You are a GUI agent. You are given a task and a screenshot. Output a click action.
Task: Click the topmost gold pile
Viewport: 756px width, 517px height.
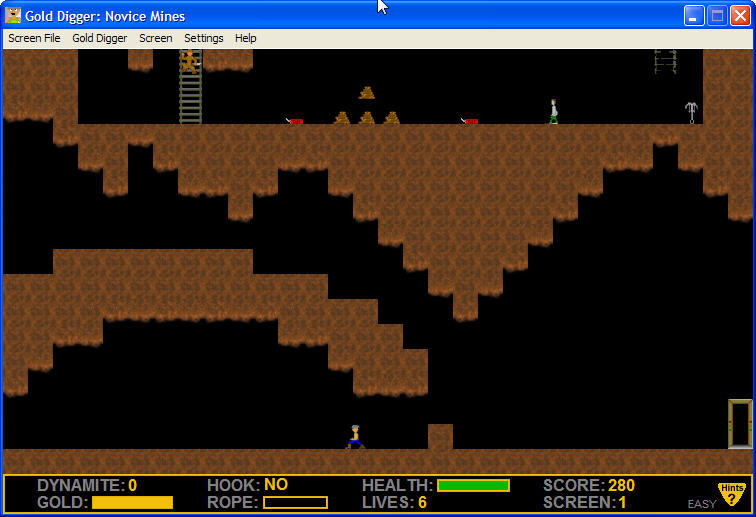[367, 93]
